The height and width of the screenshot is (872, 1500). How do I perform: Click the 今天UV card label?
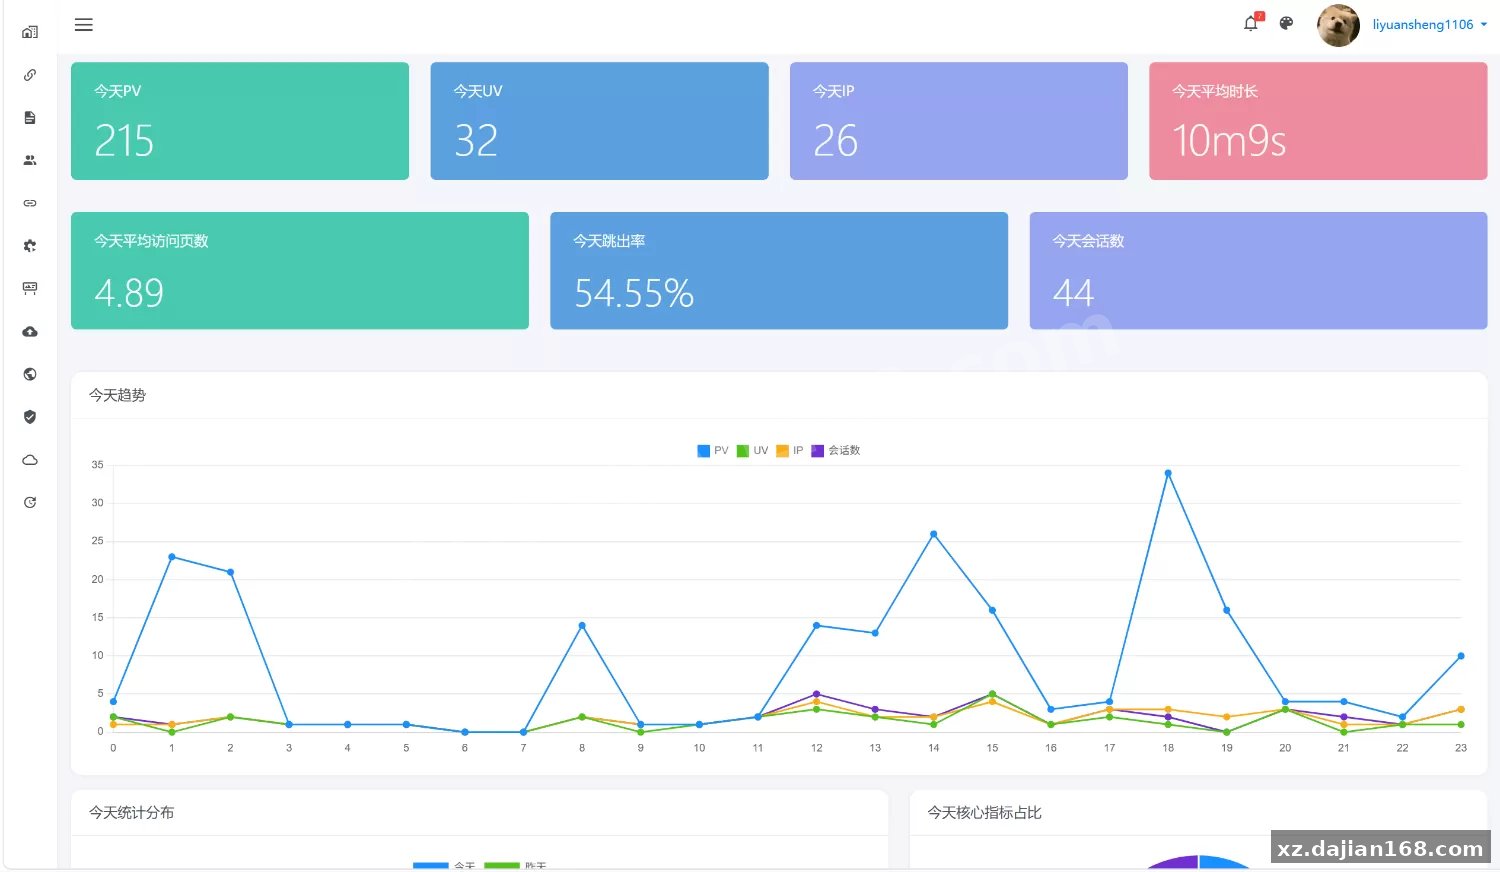pos(478,91)
